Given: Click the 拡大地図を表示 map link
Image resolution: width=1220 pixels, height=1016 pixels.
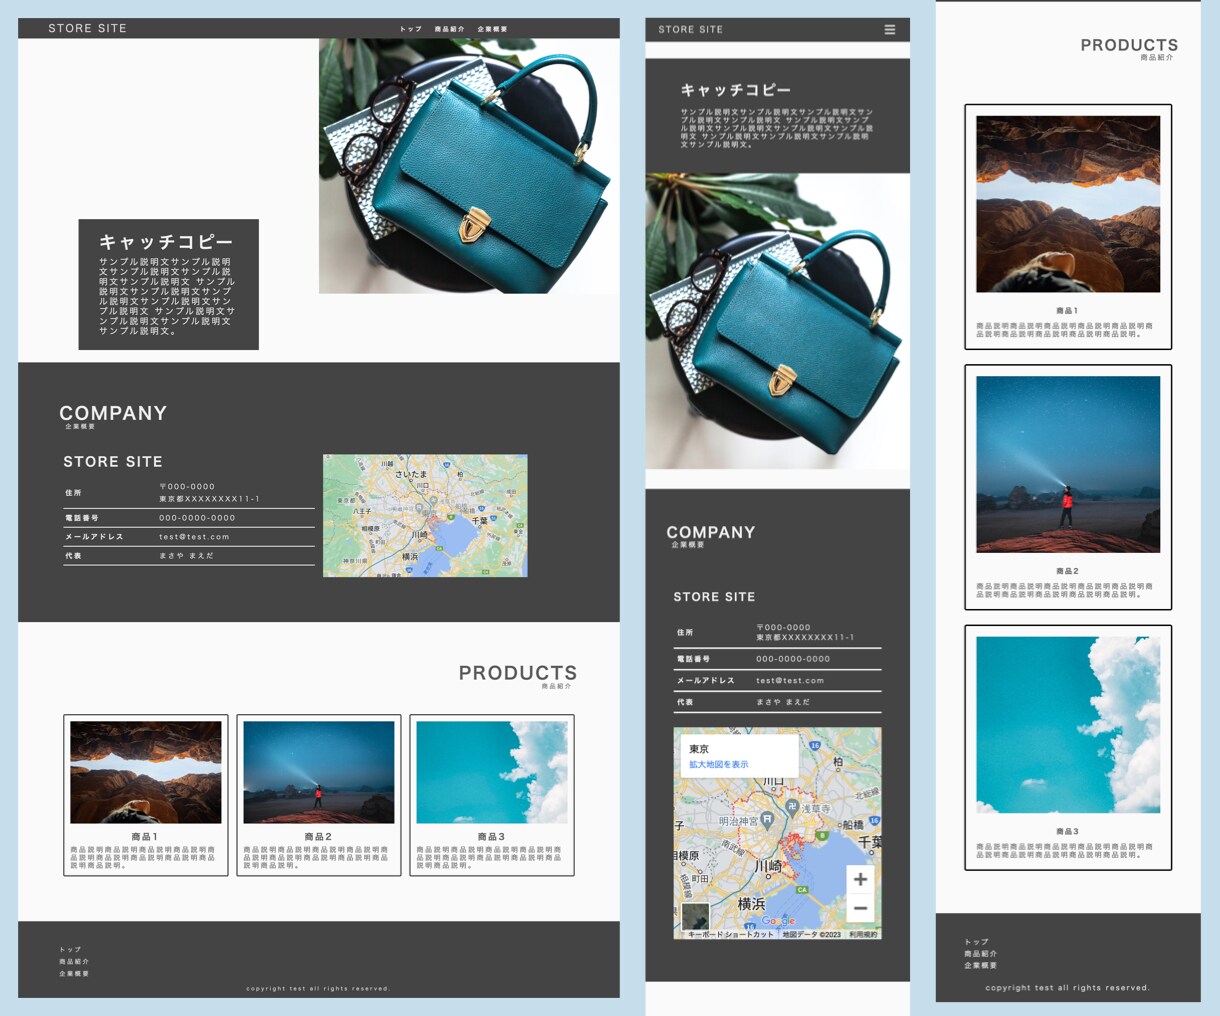Looking at the screenshot, I should point(718,765).
